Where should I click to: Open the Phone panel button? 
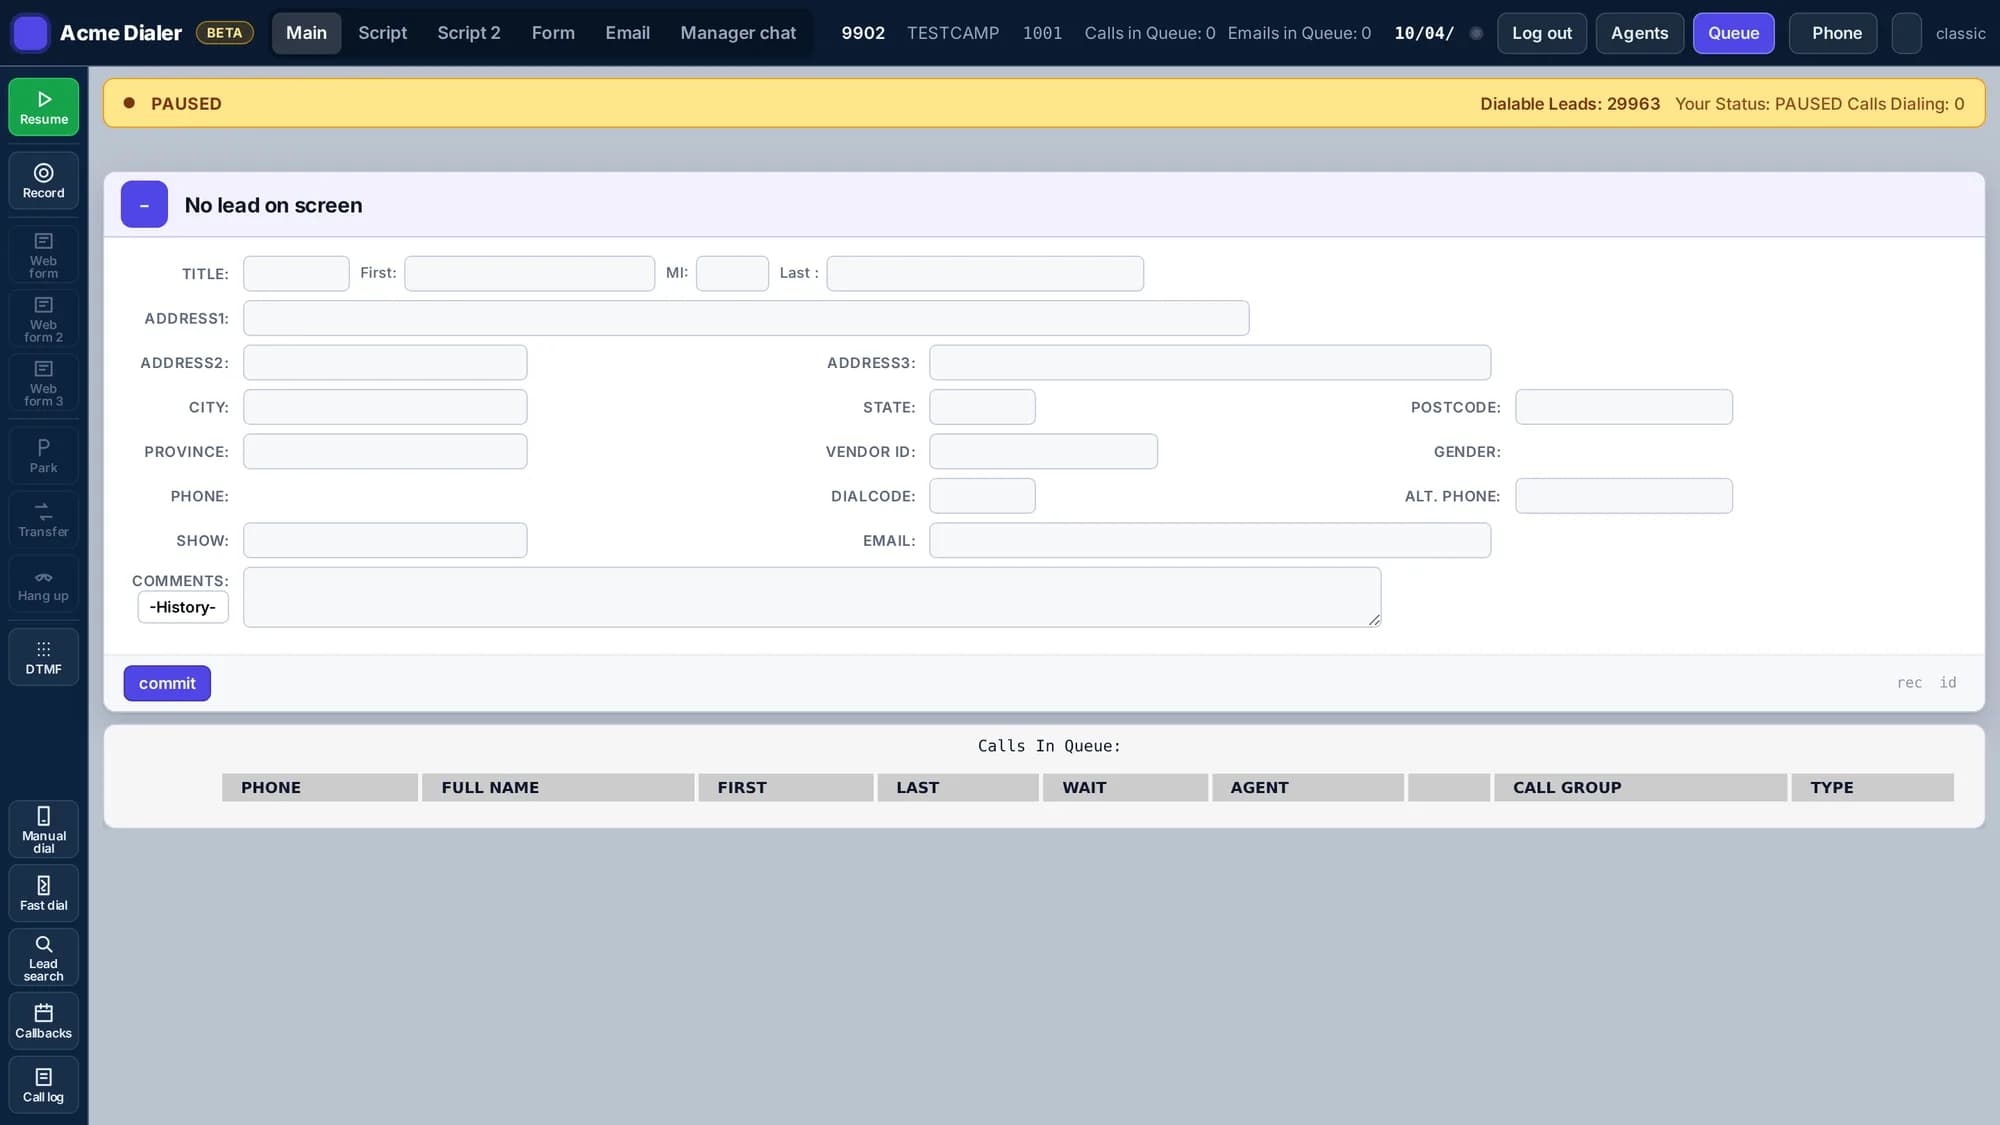pos(1833,33)
